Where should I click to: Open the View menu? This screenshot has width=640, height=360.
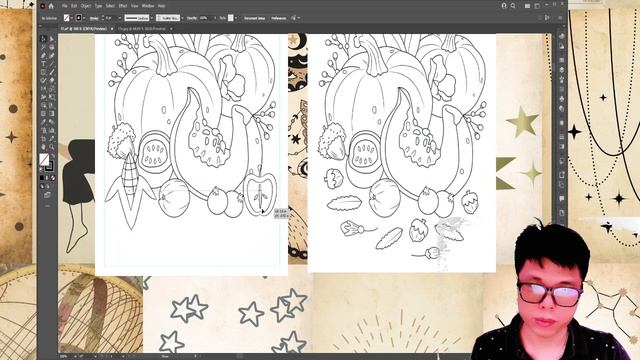click(x=135, y=6)
